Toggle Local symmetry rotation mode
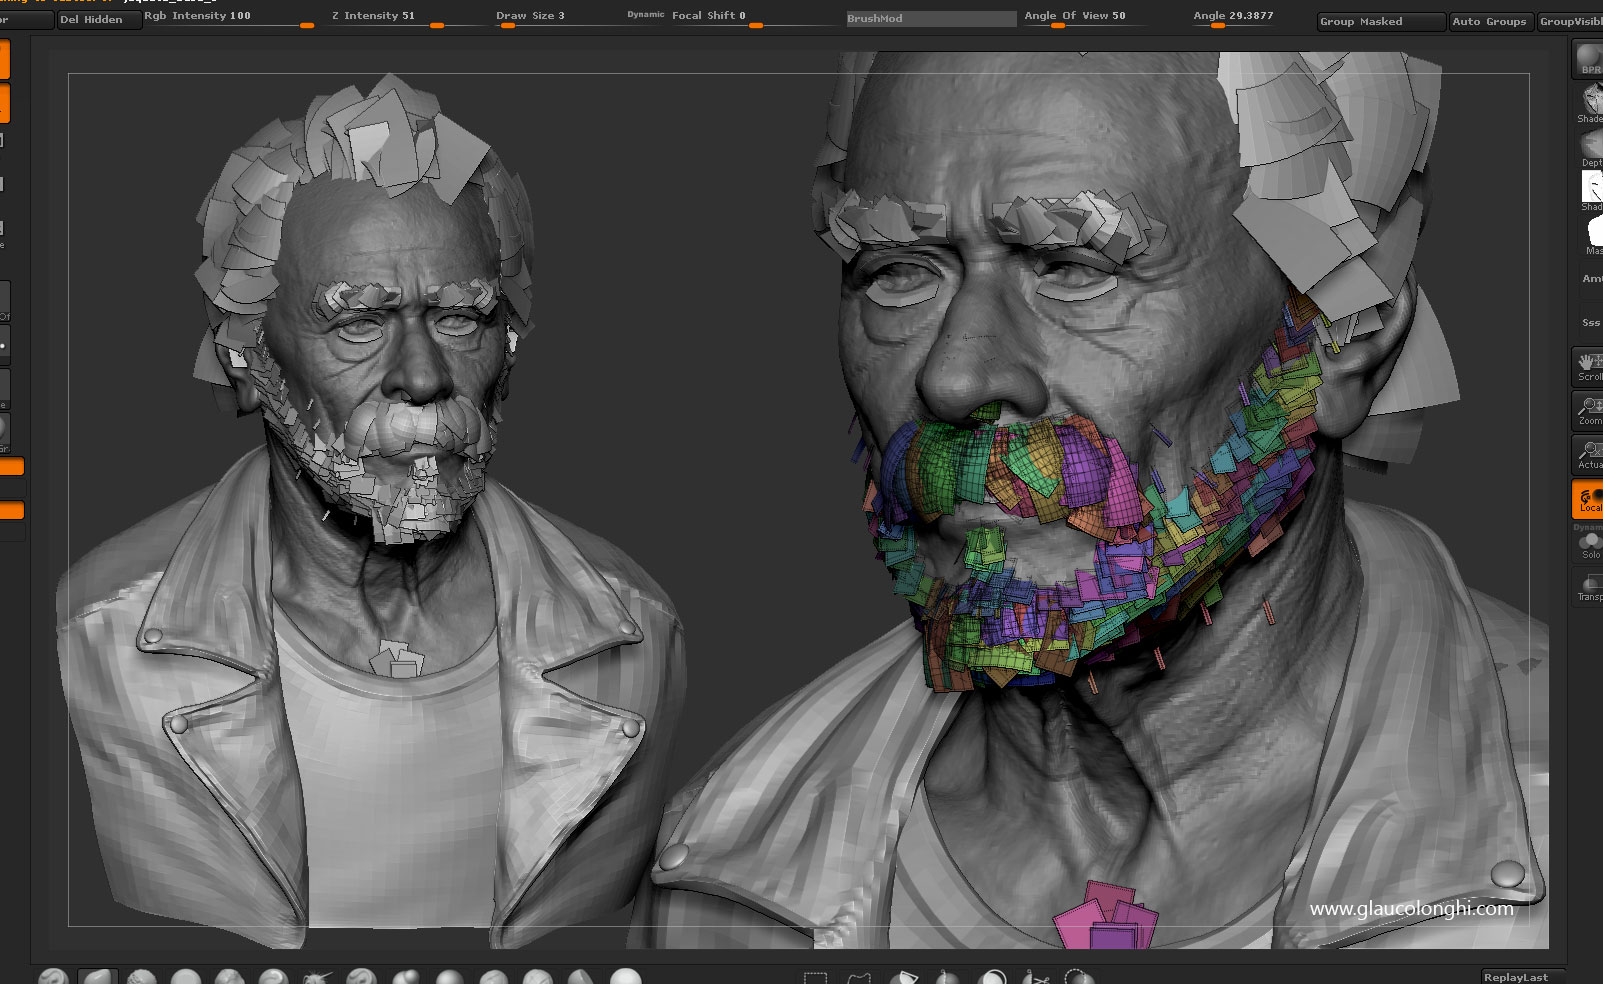The image size is (1603, 984). (1589, 498)
